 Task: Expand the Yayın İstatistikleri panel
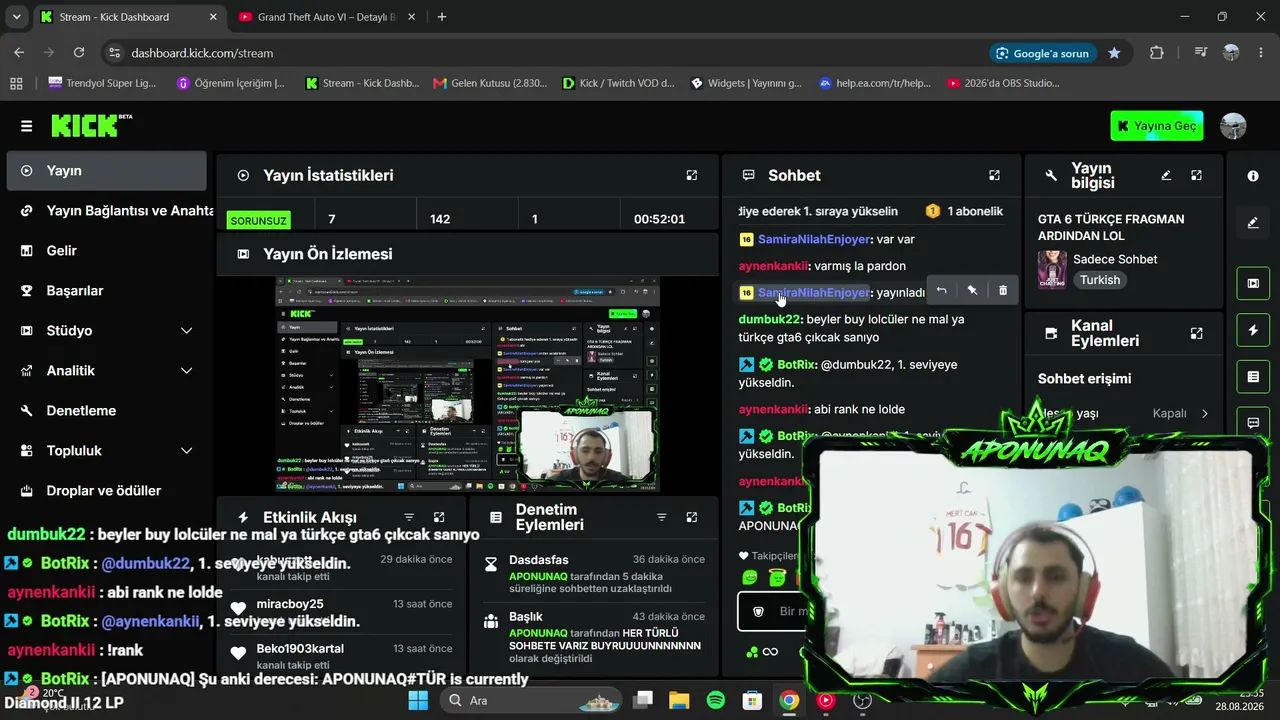tap(691, 175)
